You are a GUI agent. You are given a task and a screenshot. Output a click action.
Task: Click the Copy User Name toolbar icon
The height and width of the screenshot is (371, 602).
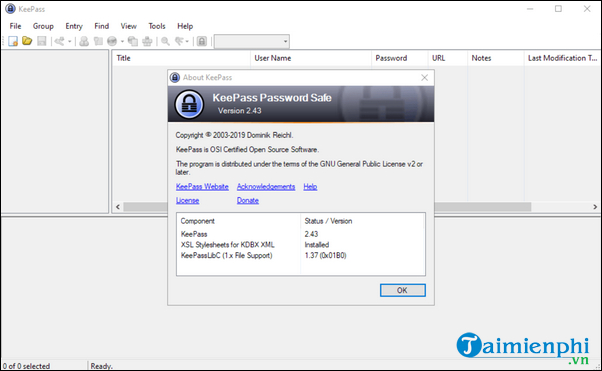pos(84,41)
